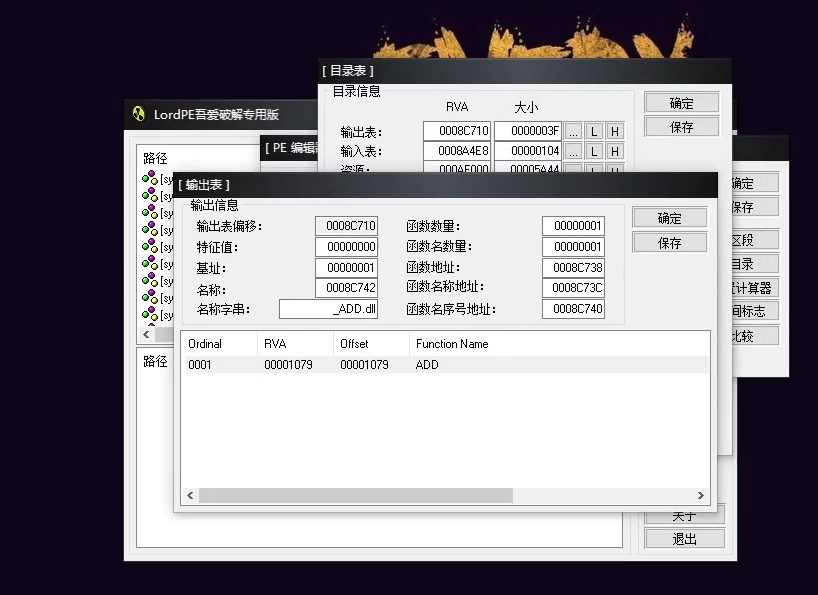Click the 函数名序号地址 field 0008C740
The width and height of the screenshot is (818, 595).
(573, 309)
